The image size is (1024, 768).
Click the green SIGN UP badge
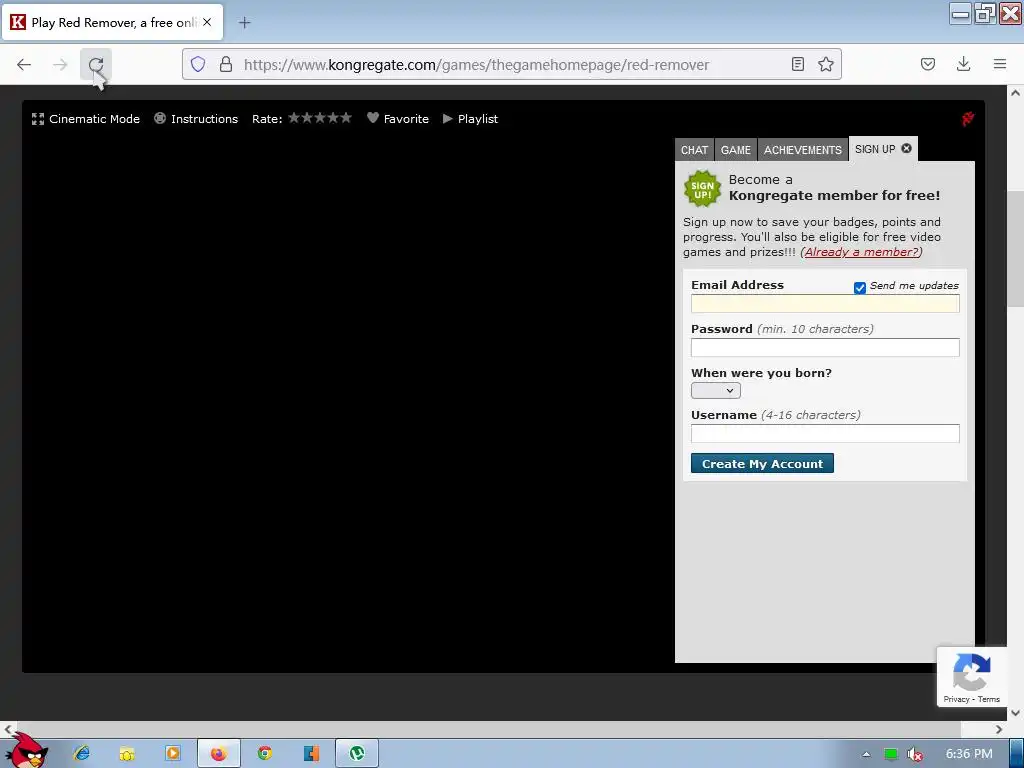click(702, 189)
